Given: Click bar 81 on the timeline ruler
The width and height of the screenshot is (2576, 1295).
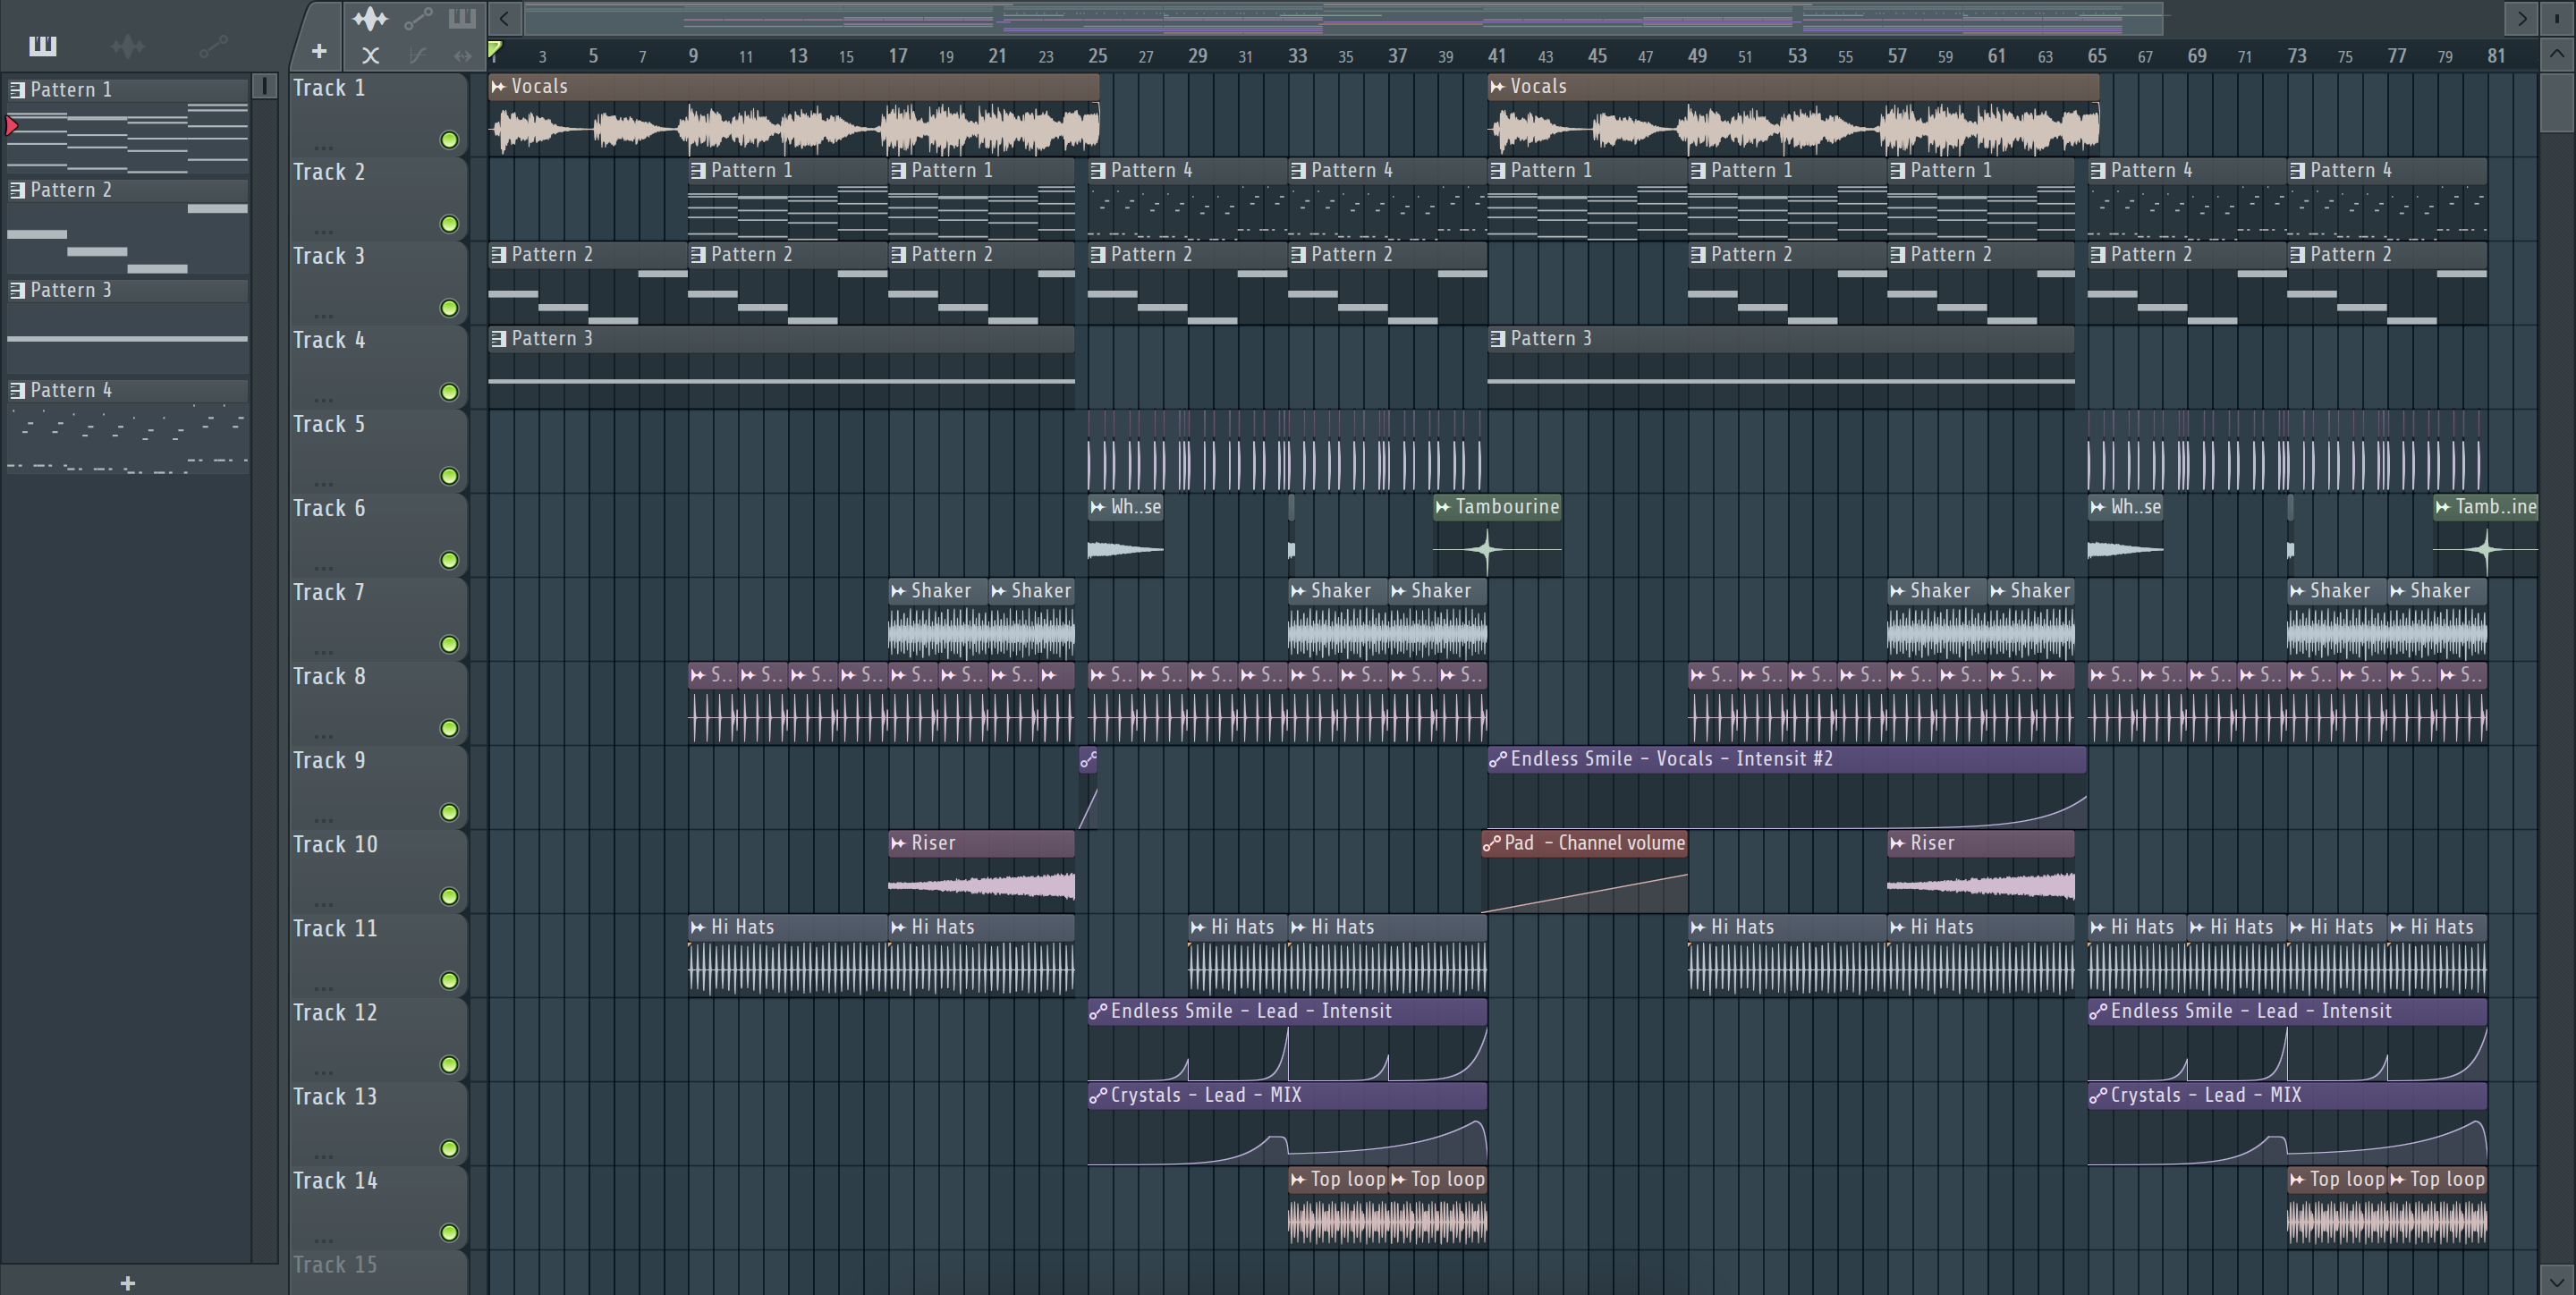Looking at the screenshot, I should click(2496, 56).
